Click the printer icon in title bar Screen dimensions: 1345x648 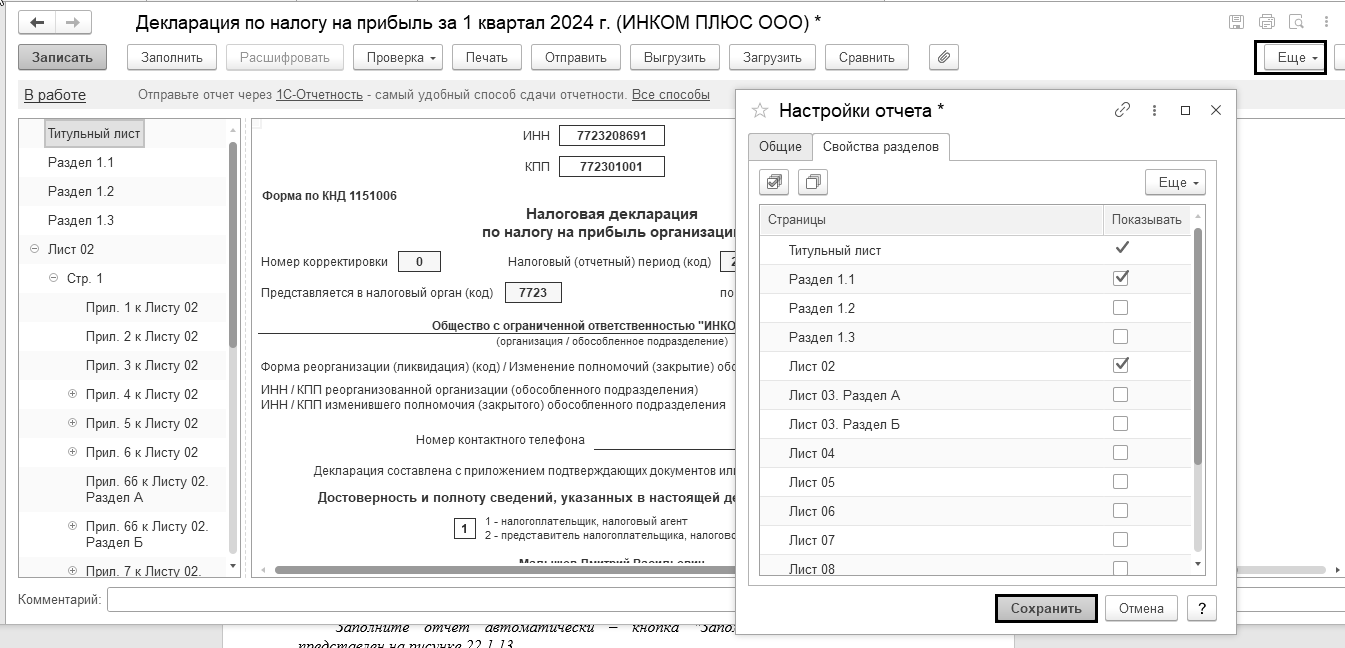point(1267,22)
